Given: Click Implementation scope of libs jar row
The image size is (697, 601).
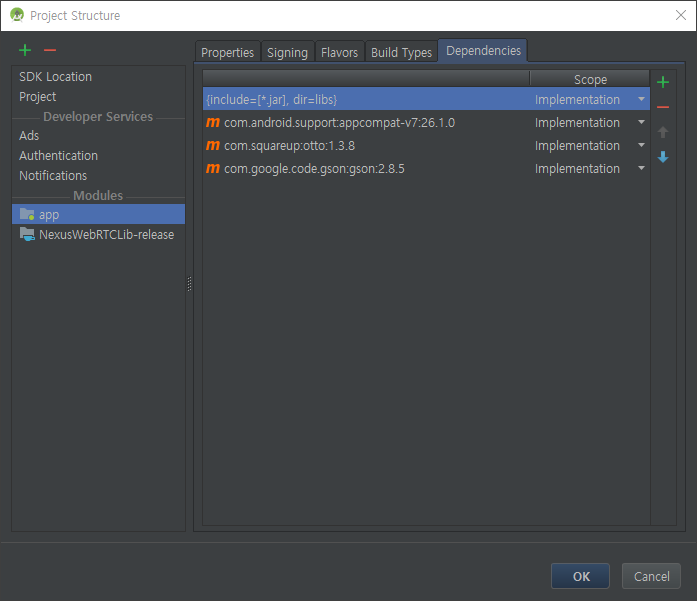Looking at the screenshot, I should coord(577,99).
